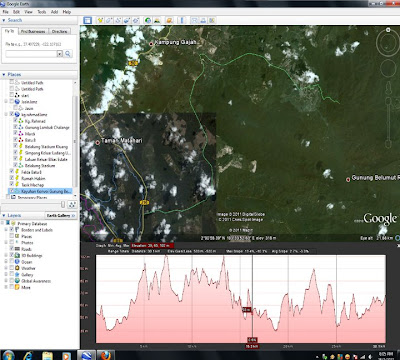The width and height of the screenshot is (400, 360).
Task: Open Internet Explorer from the taskbar
Action: (29, 355)
